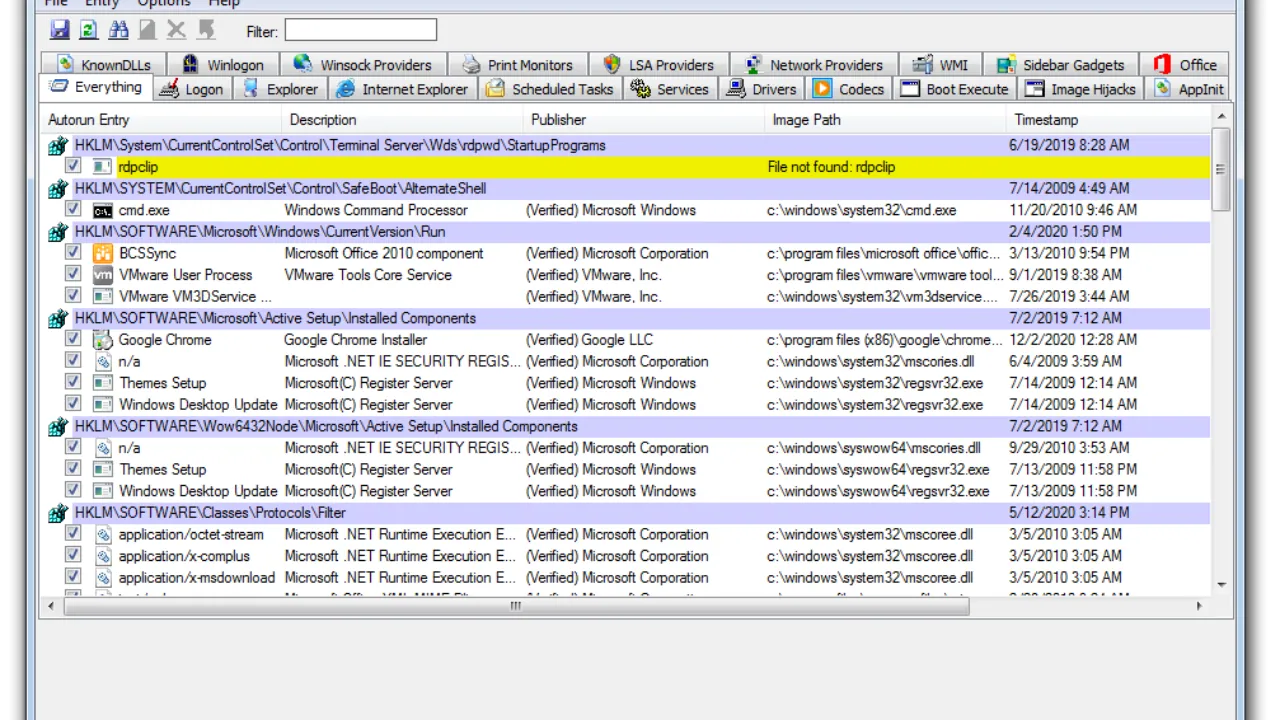Sort by the Timestamp column header
1280x720 pixels.
[x=1107, y=120]
